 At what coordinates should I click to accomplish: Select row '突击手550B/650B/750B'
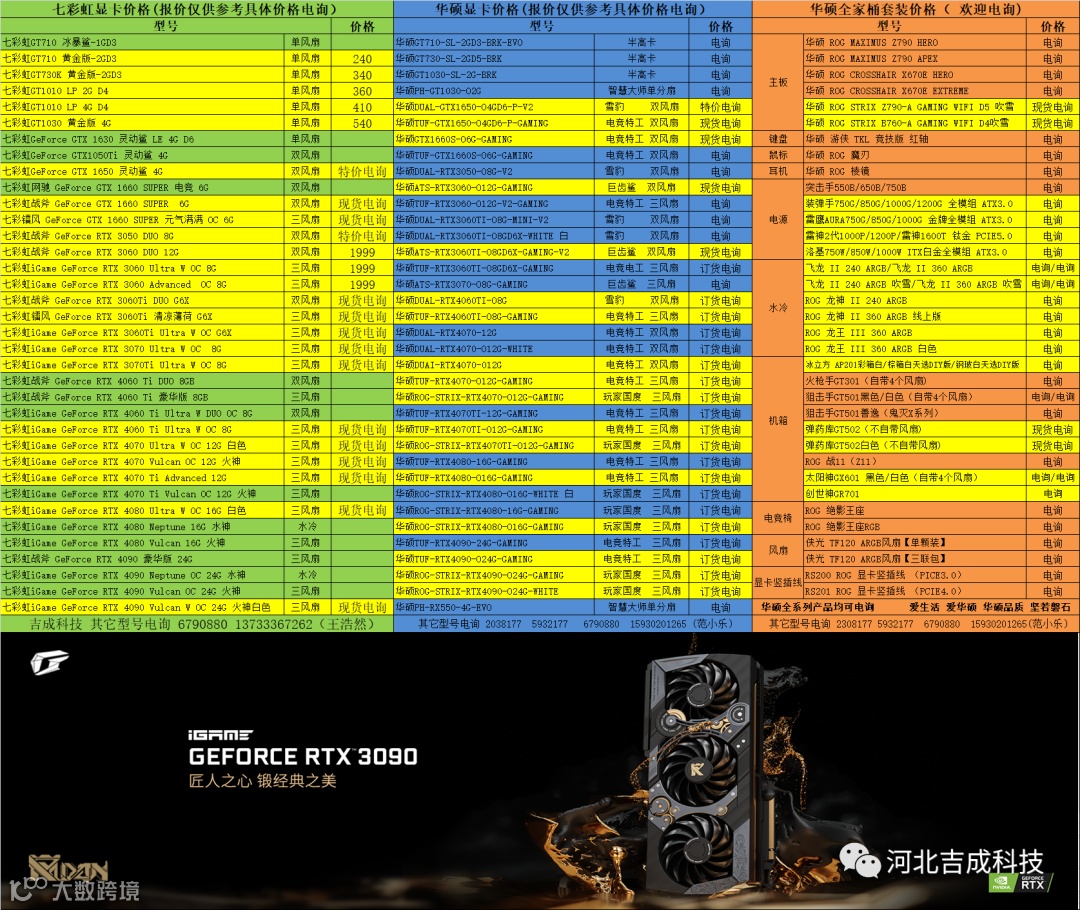point(942,187)
